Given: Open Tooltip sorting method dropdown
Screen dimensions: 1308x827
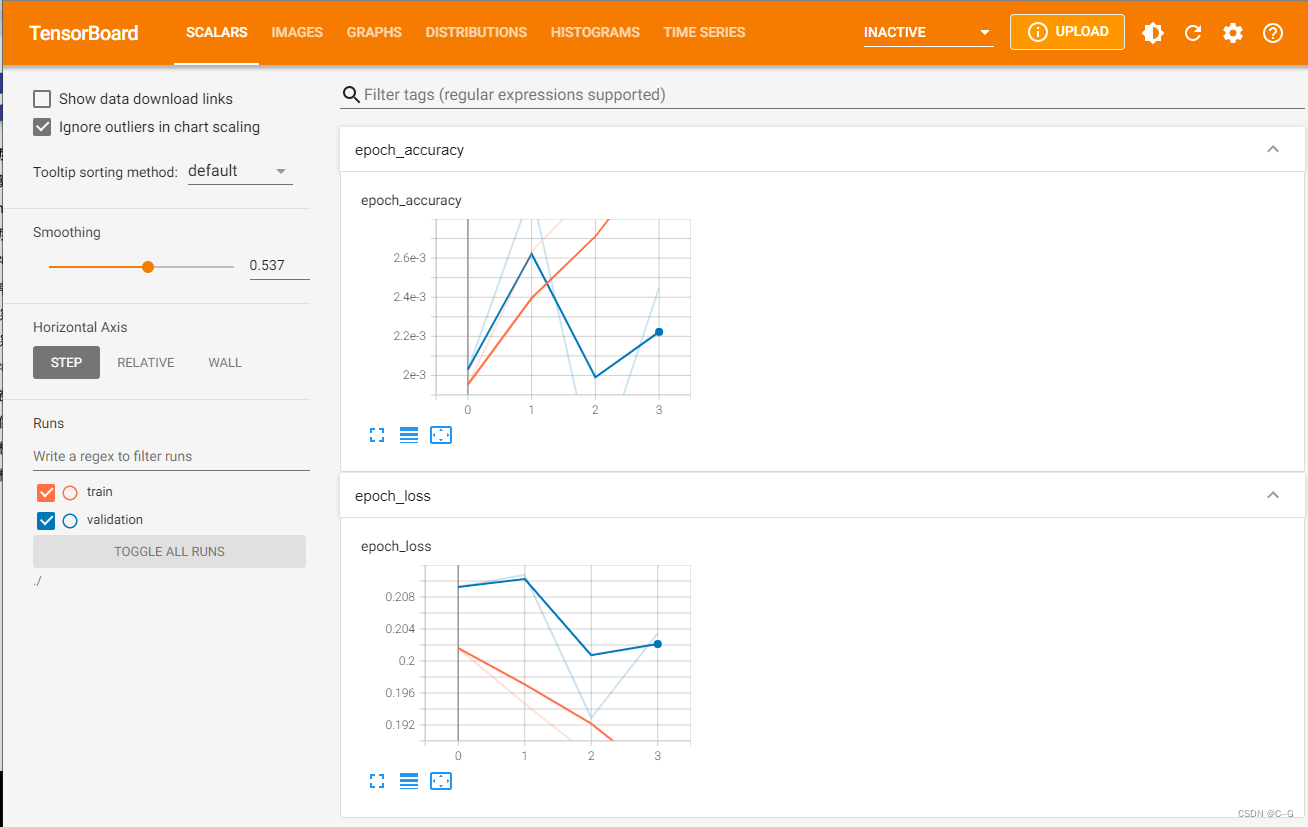Looking at the screenshot, I should (240, 171).
